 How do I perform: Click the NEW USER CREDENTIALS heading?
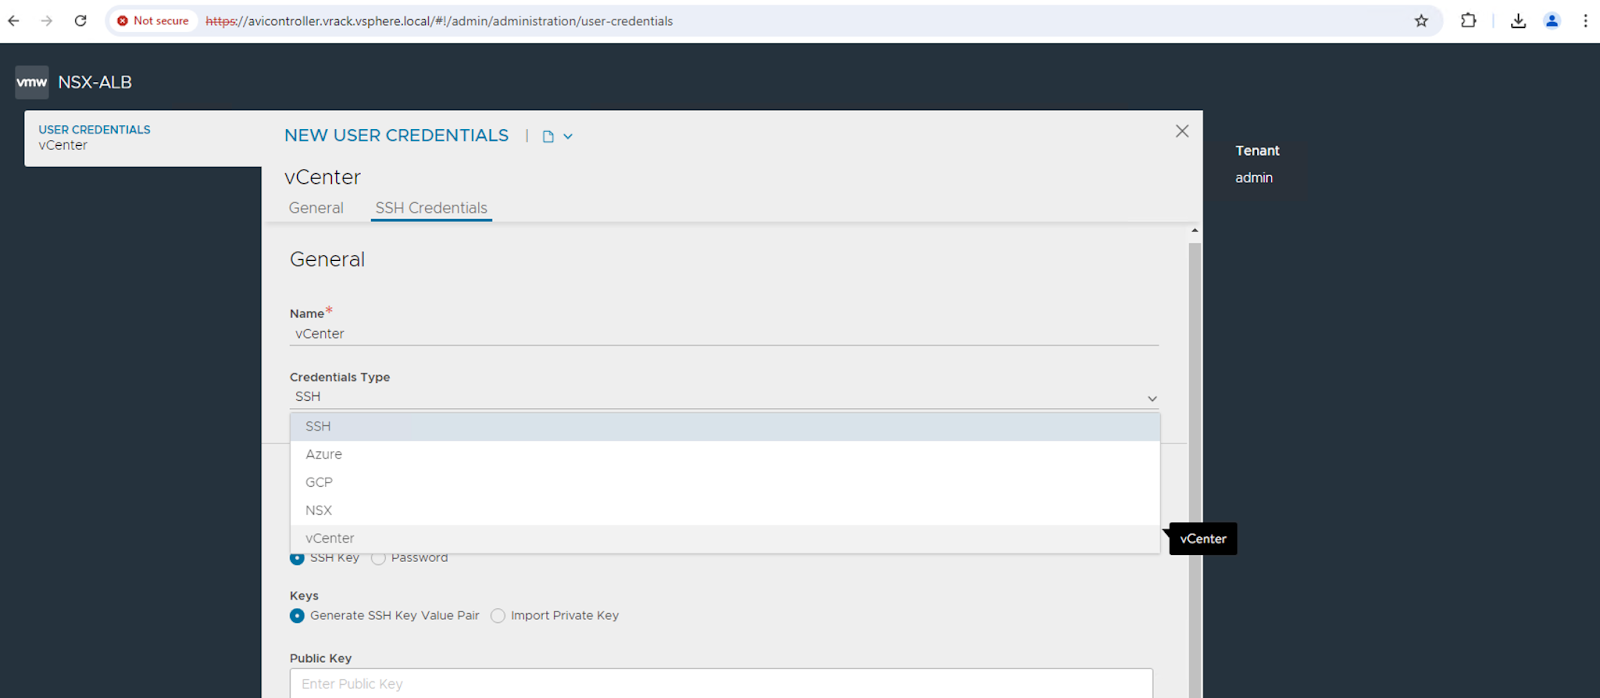(x=396, y=135)
